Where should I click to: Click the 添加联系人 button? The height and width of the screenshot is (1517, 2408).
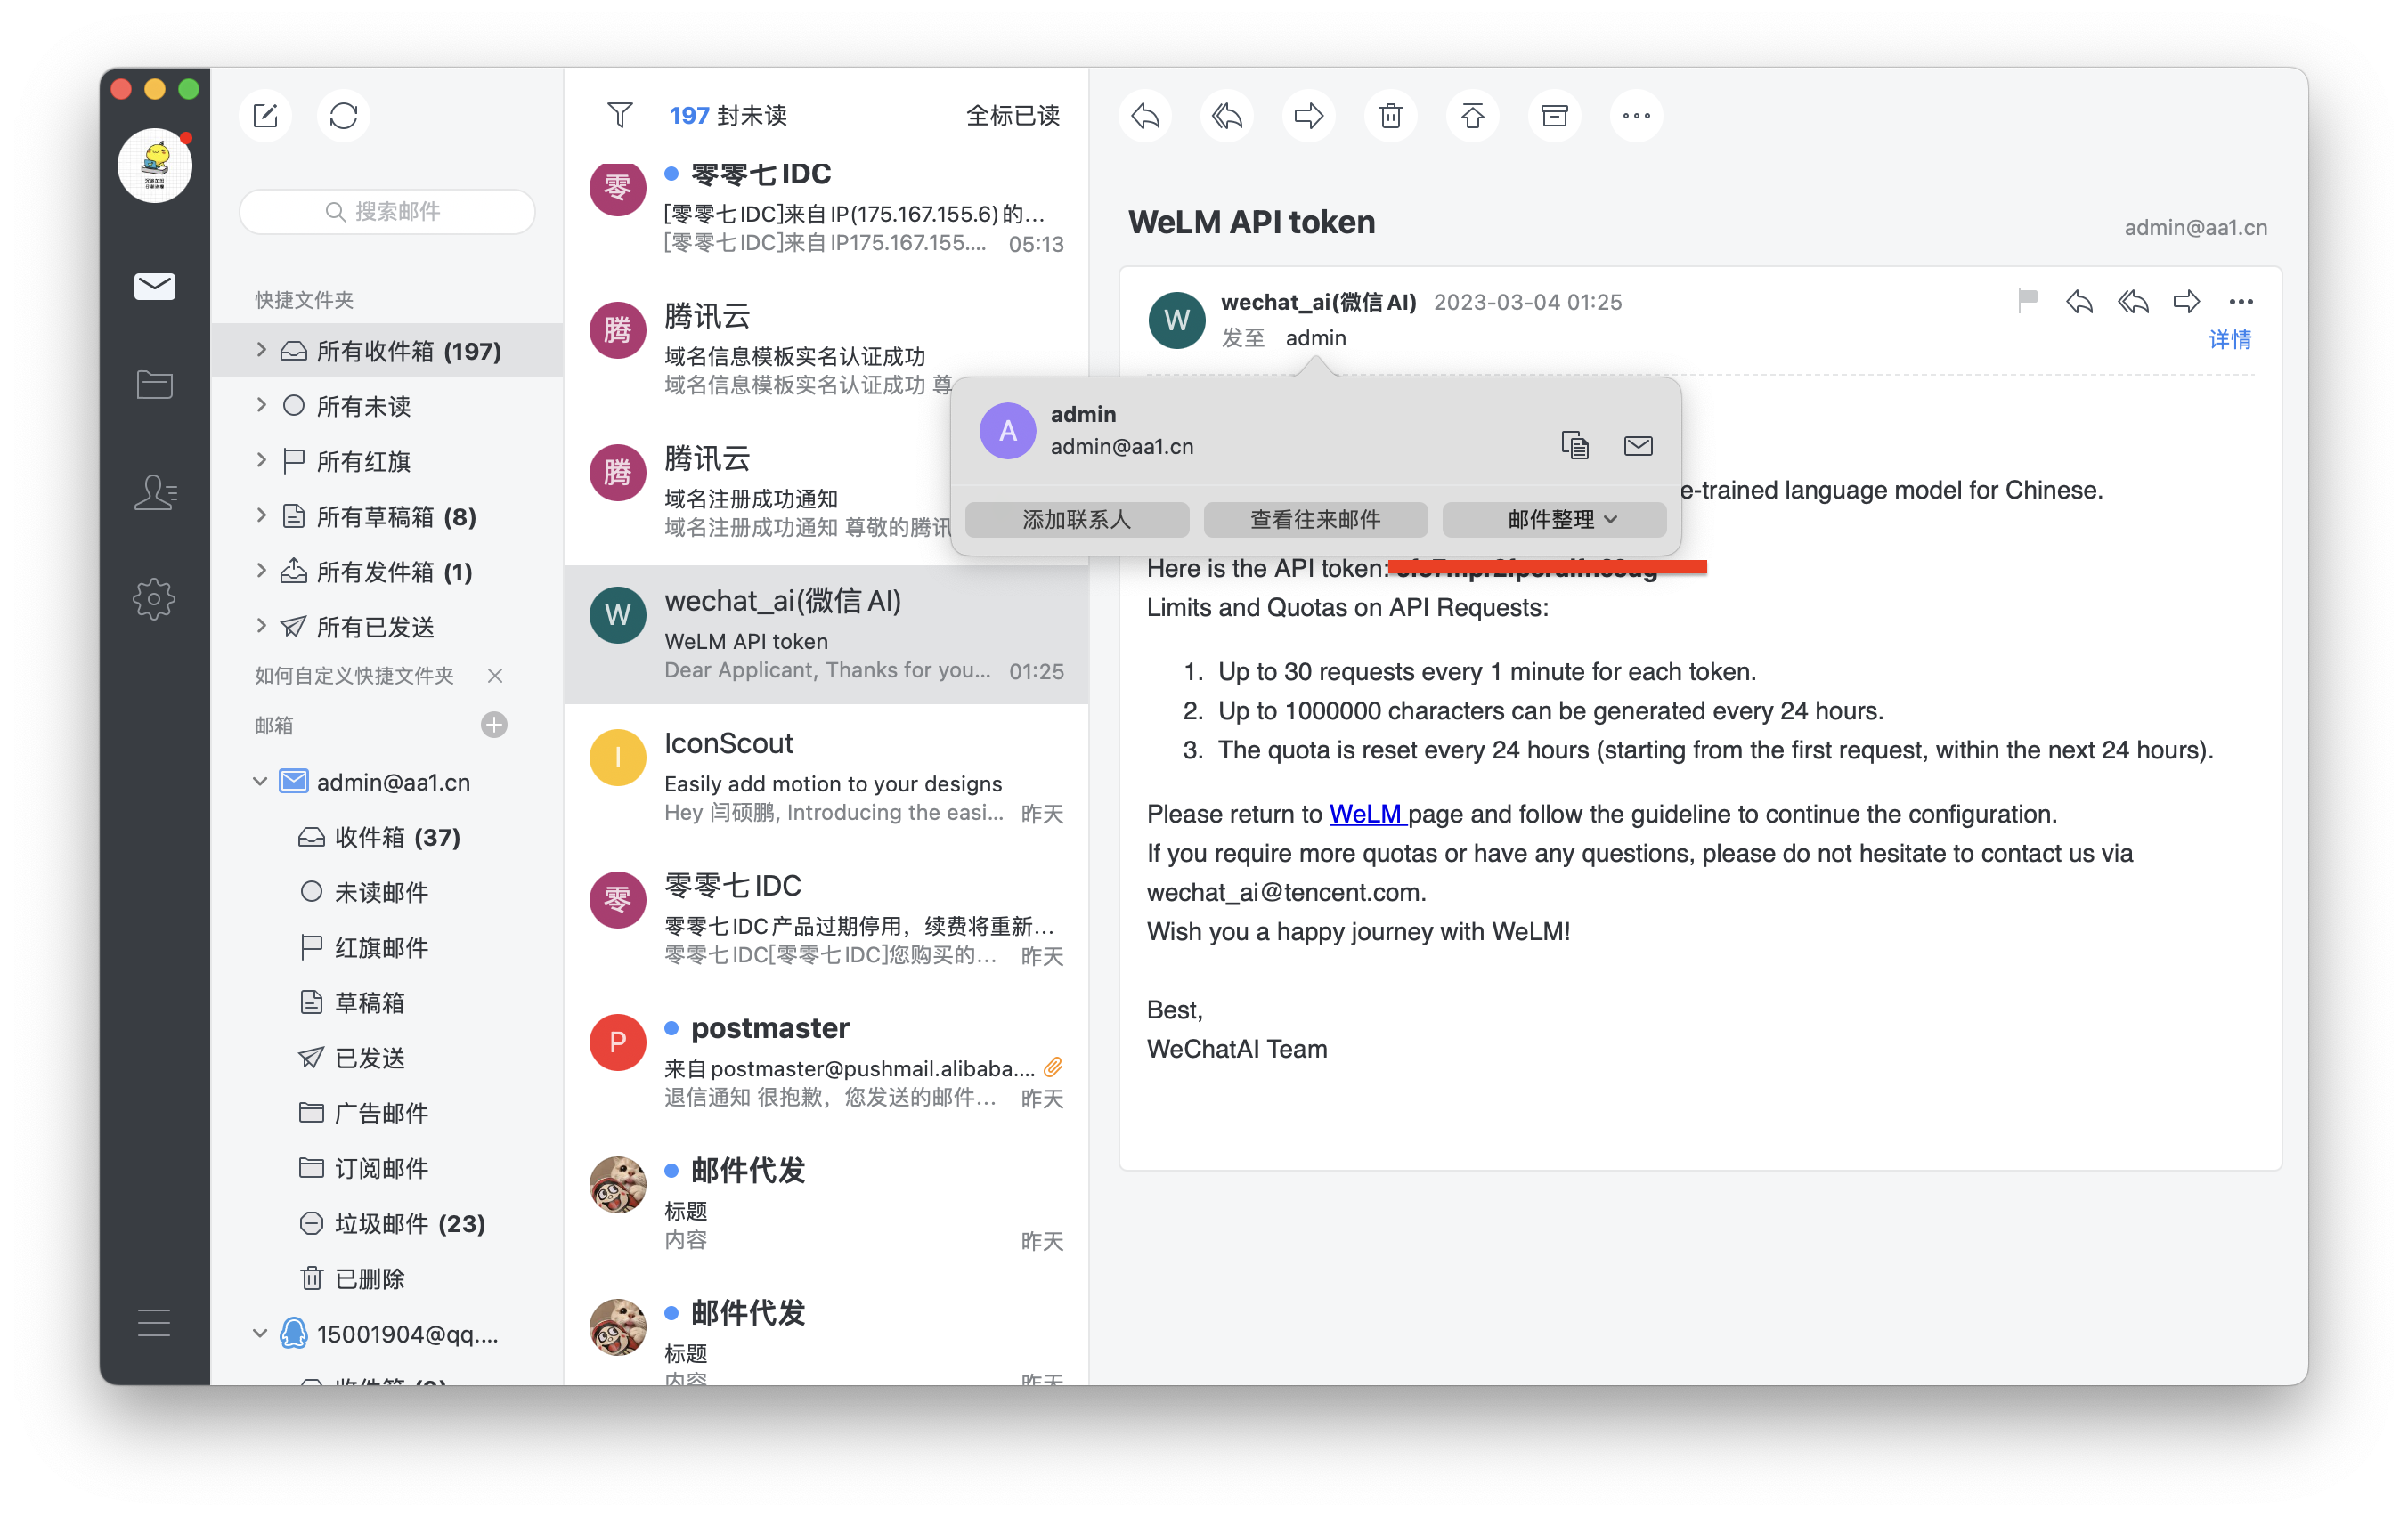(1077, 519)
